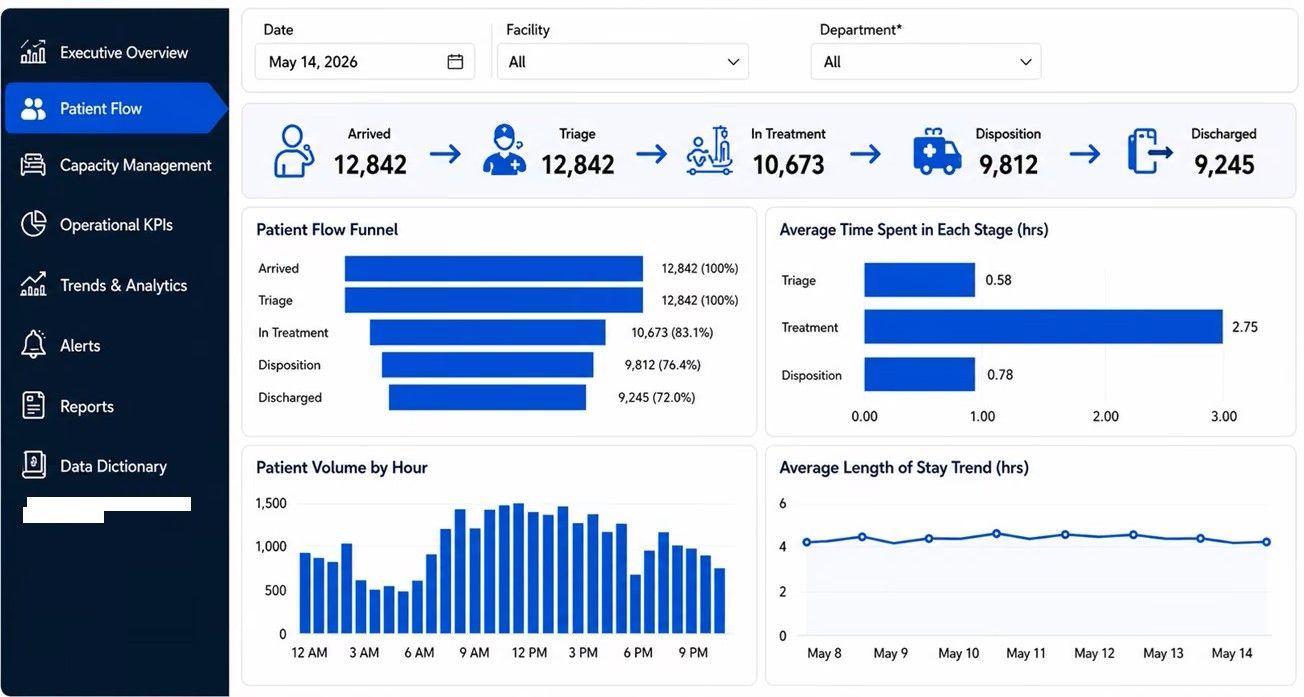This screenshot has width=1304, height=697.
Task: Click the Disposition funnel bar
Action: click(x=488, y=365)
